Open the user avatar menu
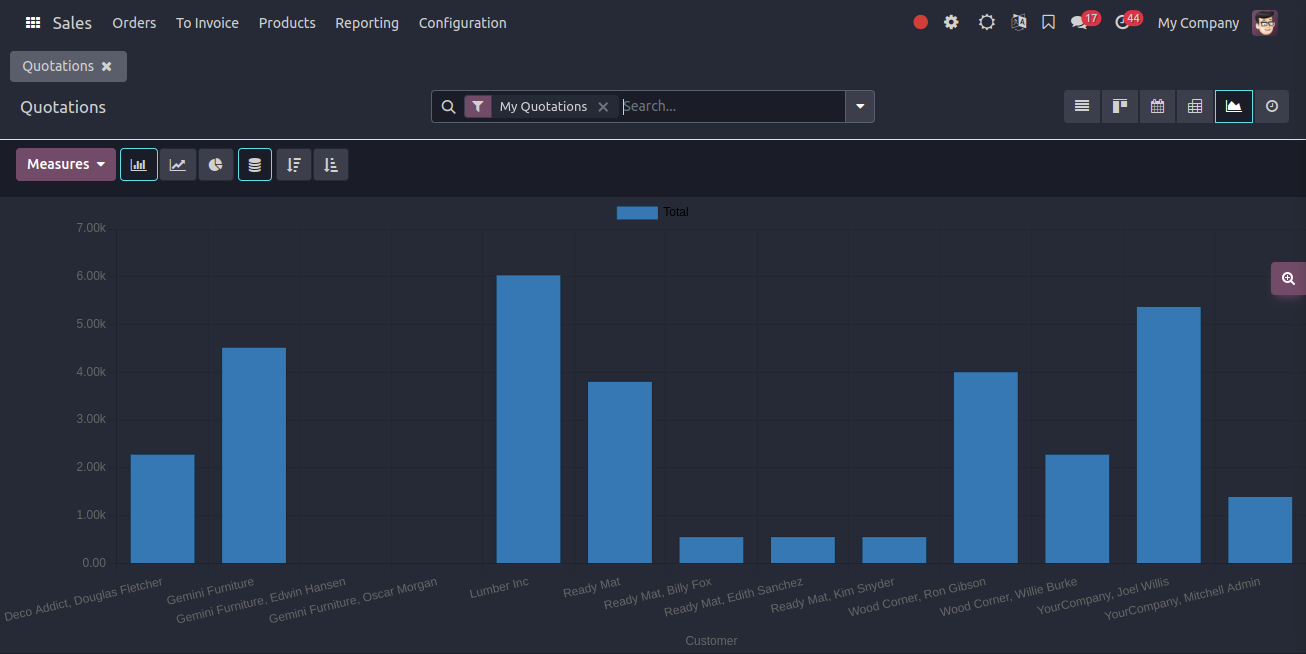This screenshot has height=654, width=1306. pyautogui.click(x=1265, y=22)
